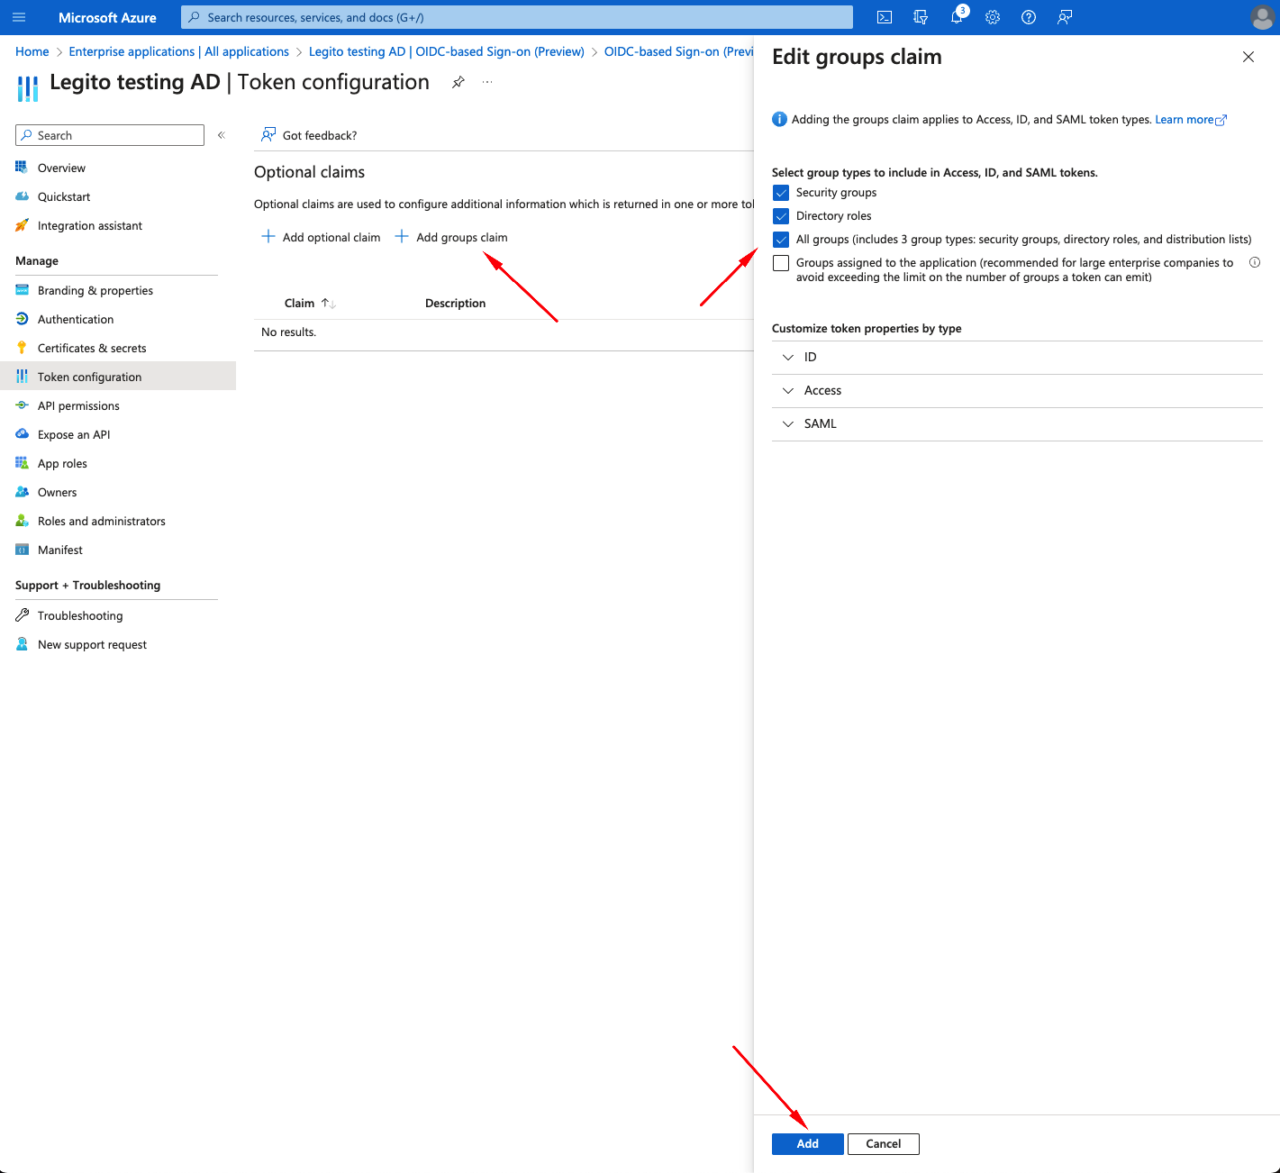Disable the Directory roles checkbox
This screenshot has width=1280, height=1173.
click(781, 216)
